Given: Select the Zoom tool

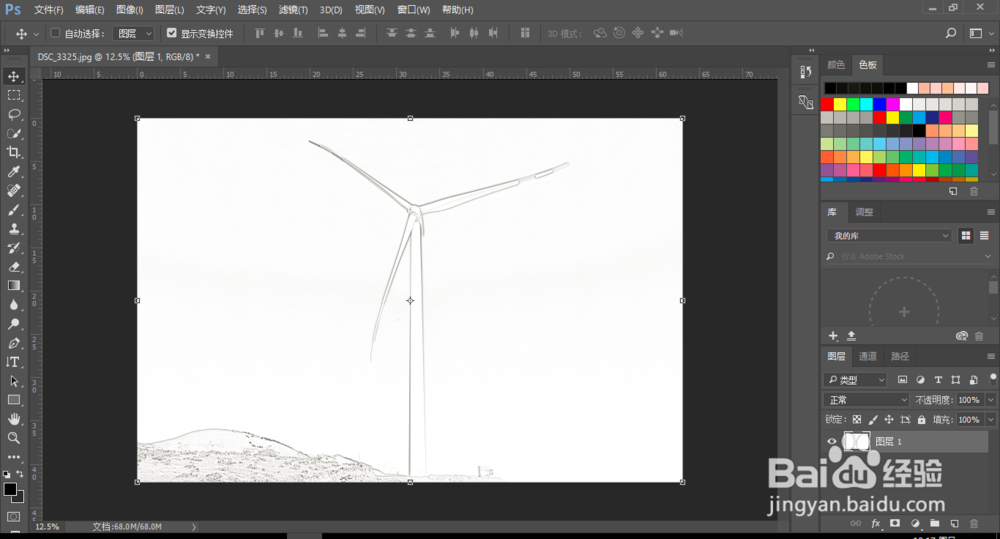Looking at the screenshot, I should 13,438.
